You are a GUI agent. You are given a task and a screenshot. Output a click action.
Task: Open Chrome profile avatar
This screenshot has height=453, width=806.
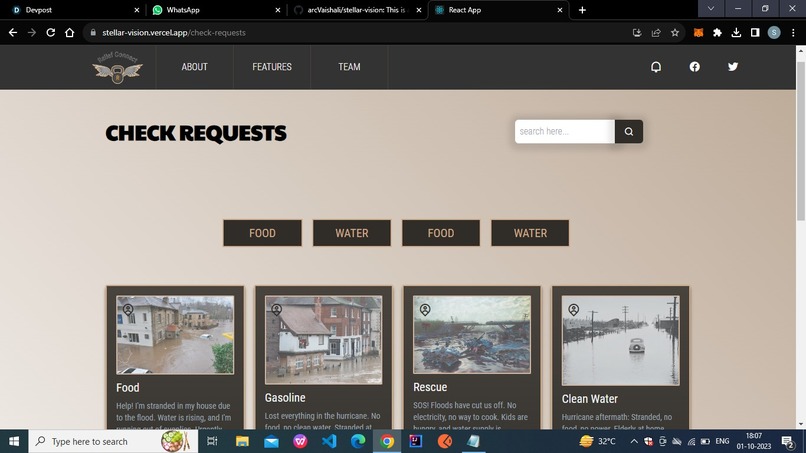(x=774, y=32)
